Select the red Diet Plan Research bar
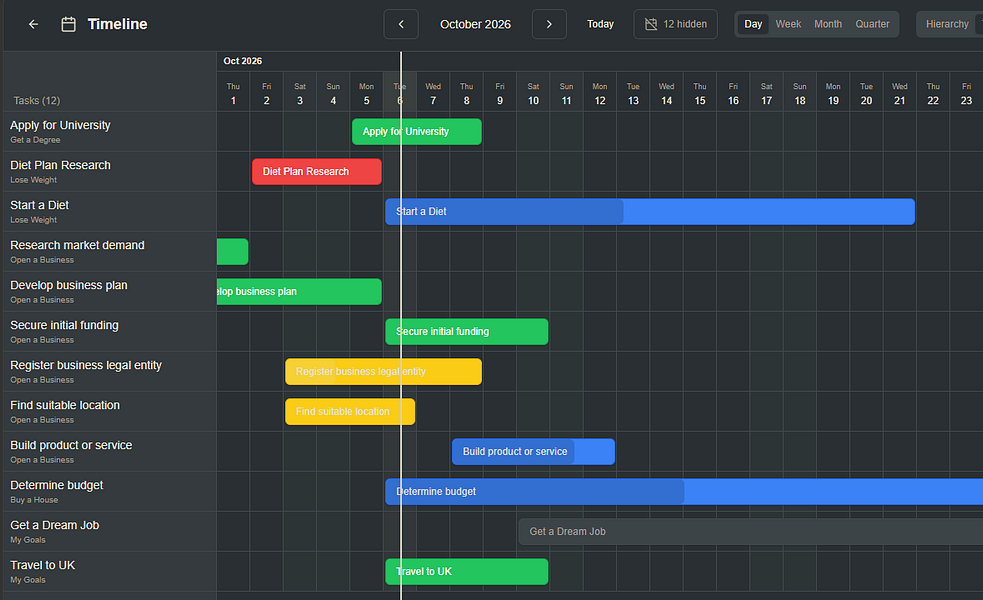The image size is (983, 600). click(317, 172)
